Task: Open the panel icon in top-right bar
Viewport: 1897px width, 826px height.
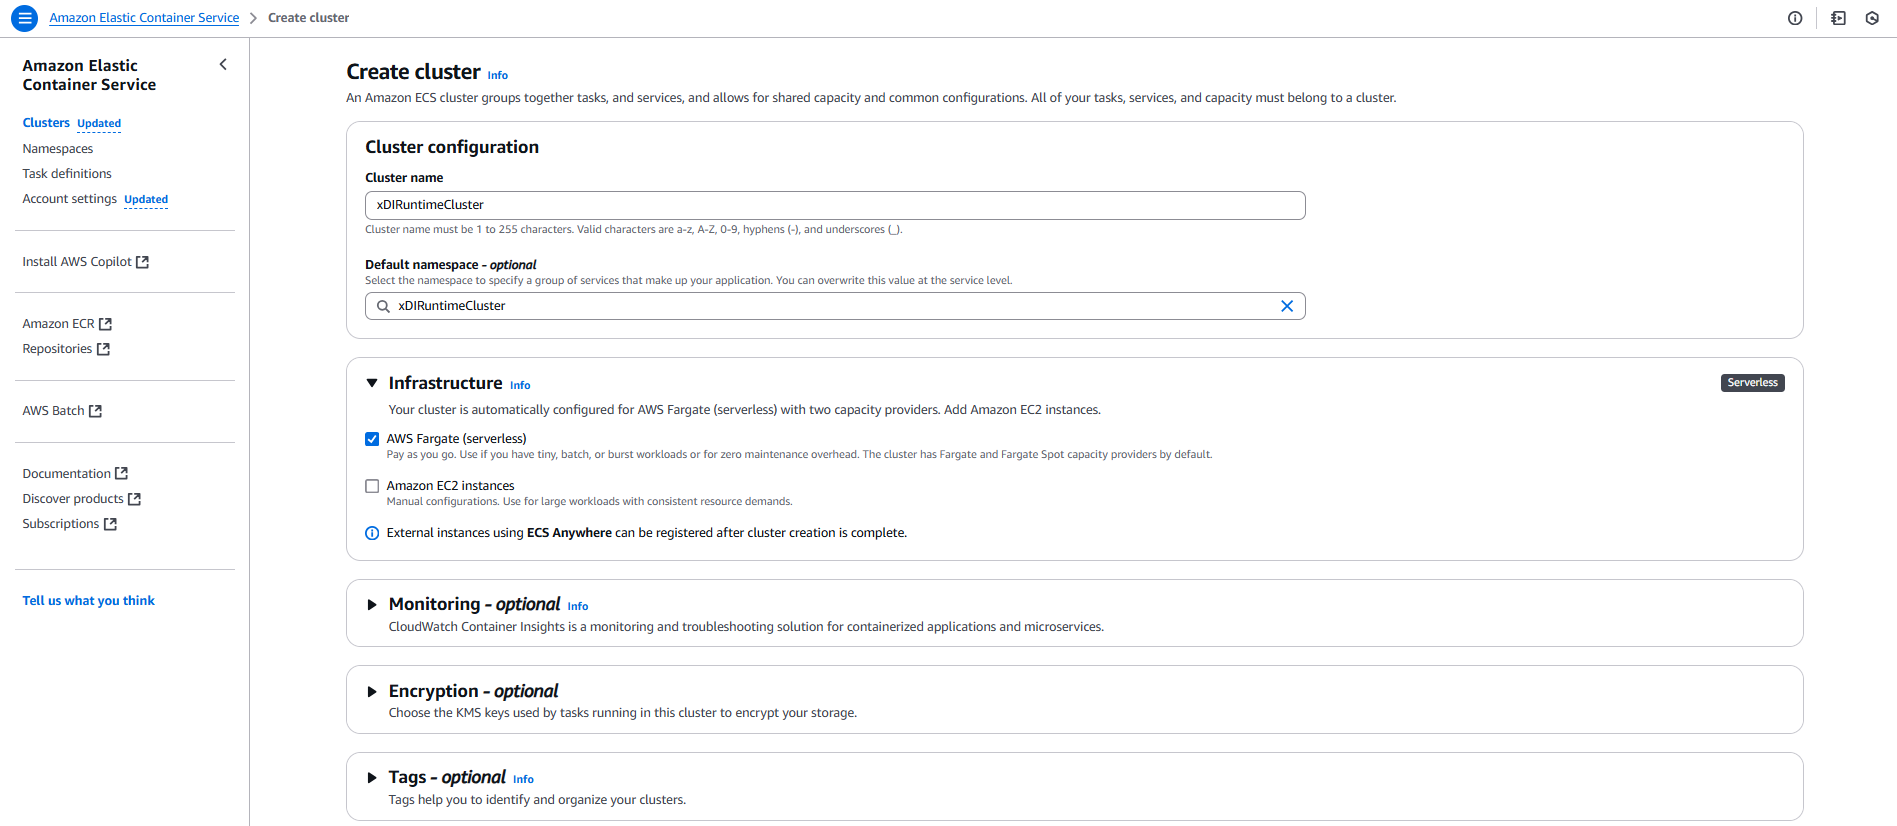Action: [1838, 18]
